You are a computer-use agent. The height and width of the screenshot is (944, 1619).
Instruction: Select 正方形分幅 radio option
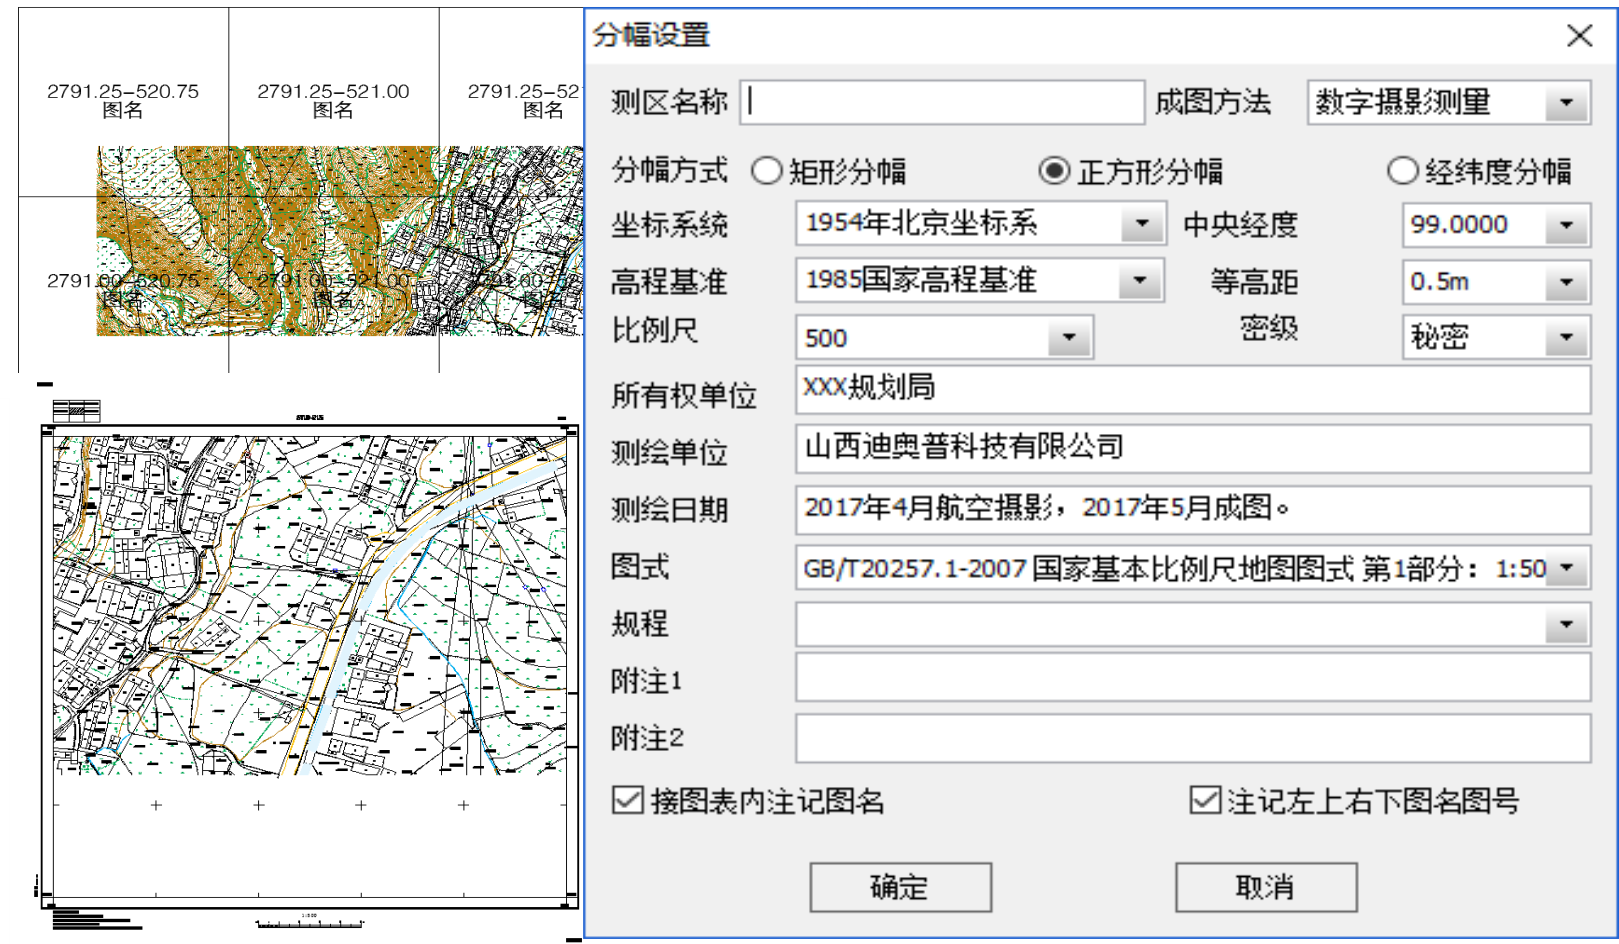click(1053, 171)
